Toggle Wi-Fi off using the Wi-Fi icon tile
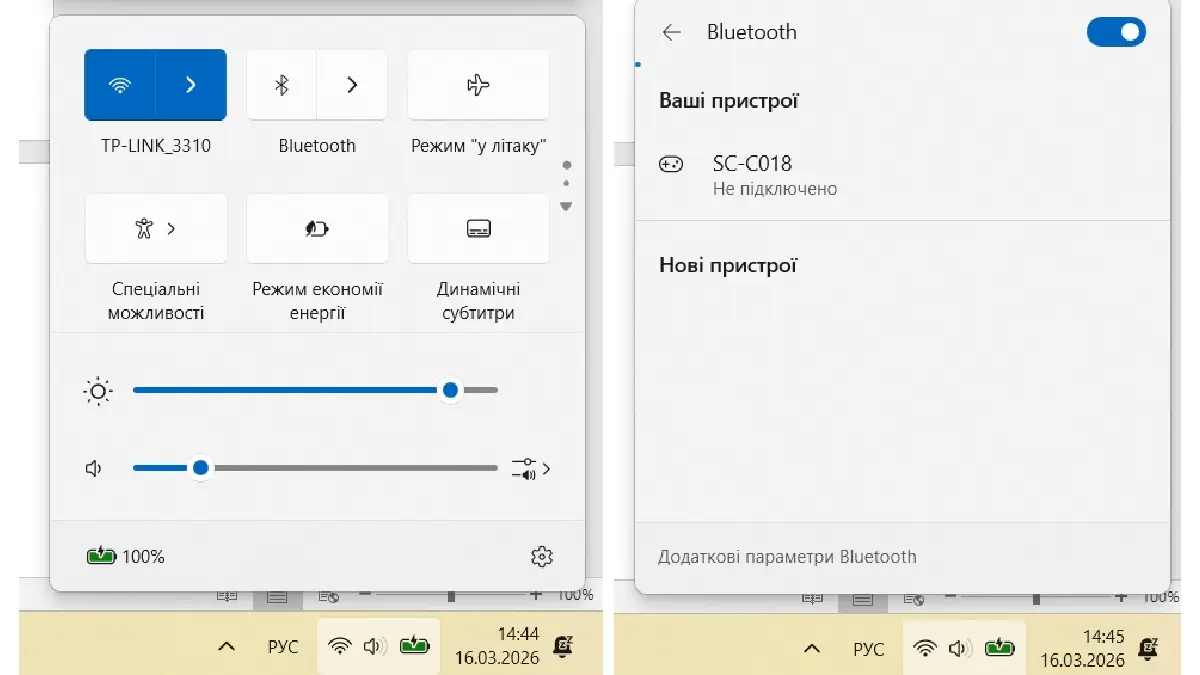 (120, 85)
